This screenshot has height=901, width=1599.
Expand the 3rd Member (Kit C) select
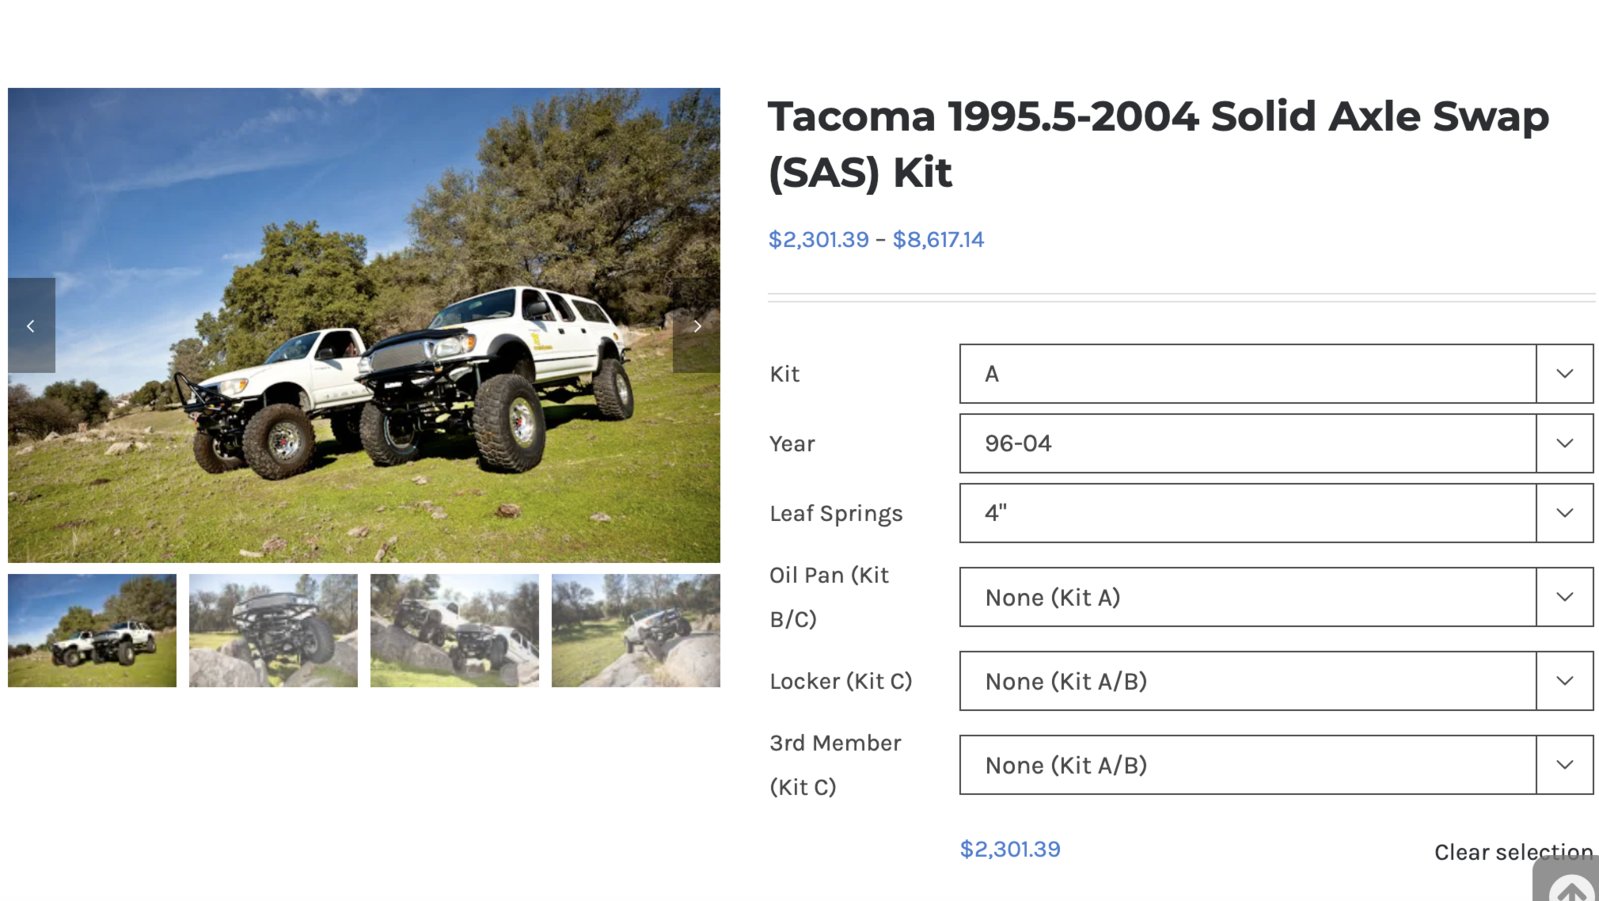[x=1276, y=765]
